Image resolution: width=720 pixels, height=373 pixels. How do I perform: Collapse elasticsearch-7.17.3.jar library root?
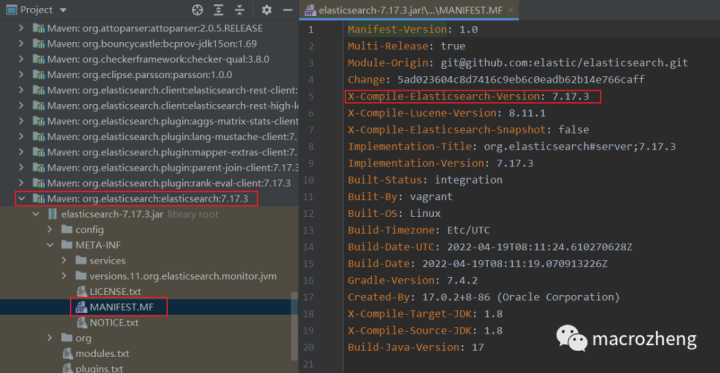click(36, 214)
